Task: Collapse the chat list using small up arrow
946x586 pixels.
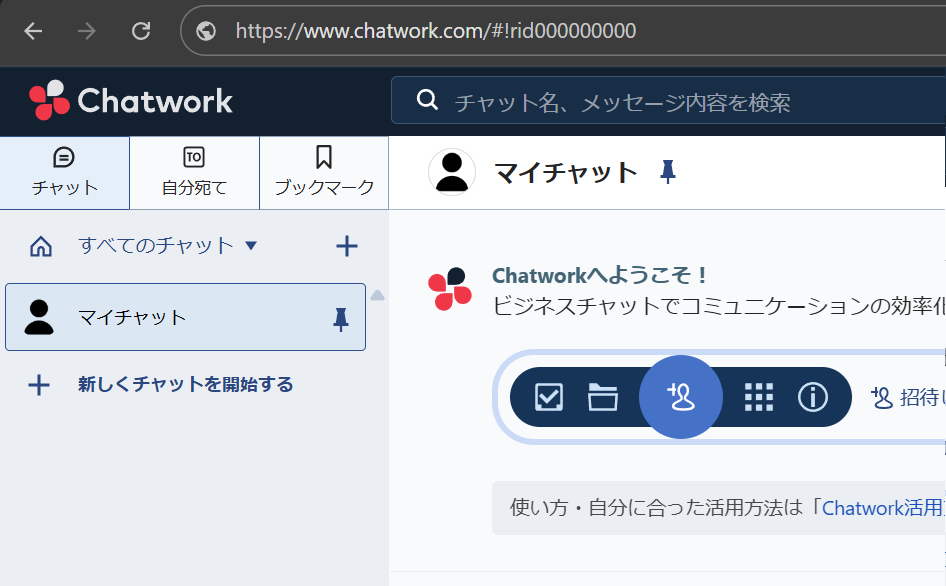Action: point(377,296)
